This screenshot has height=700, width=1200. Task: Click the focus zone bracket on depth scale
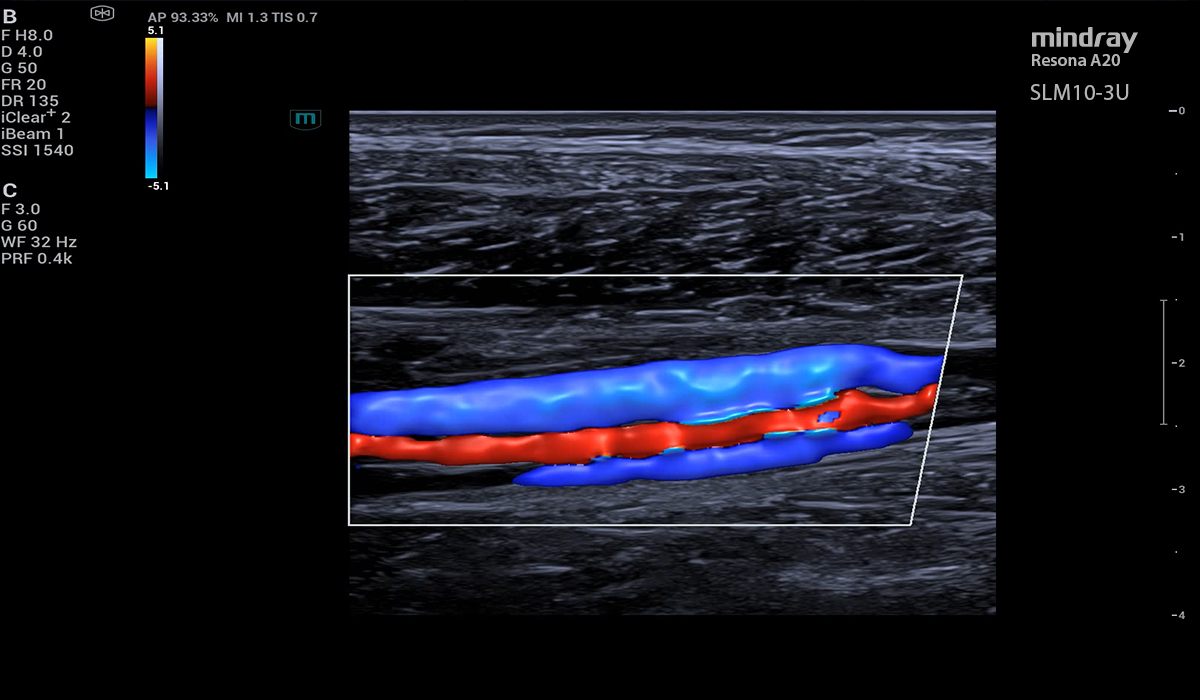pos(1164,362)
